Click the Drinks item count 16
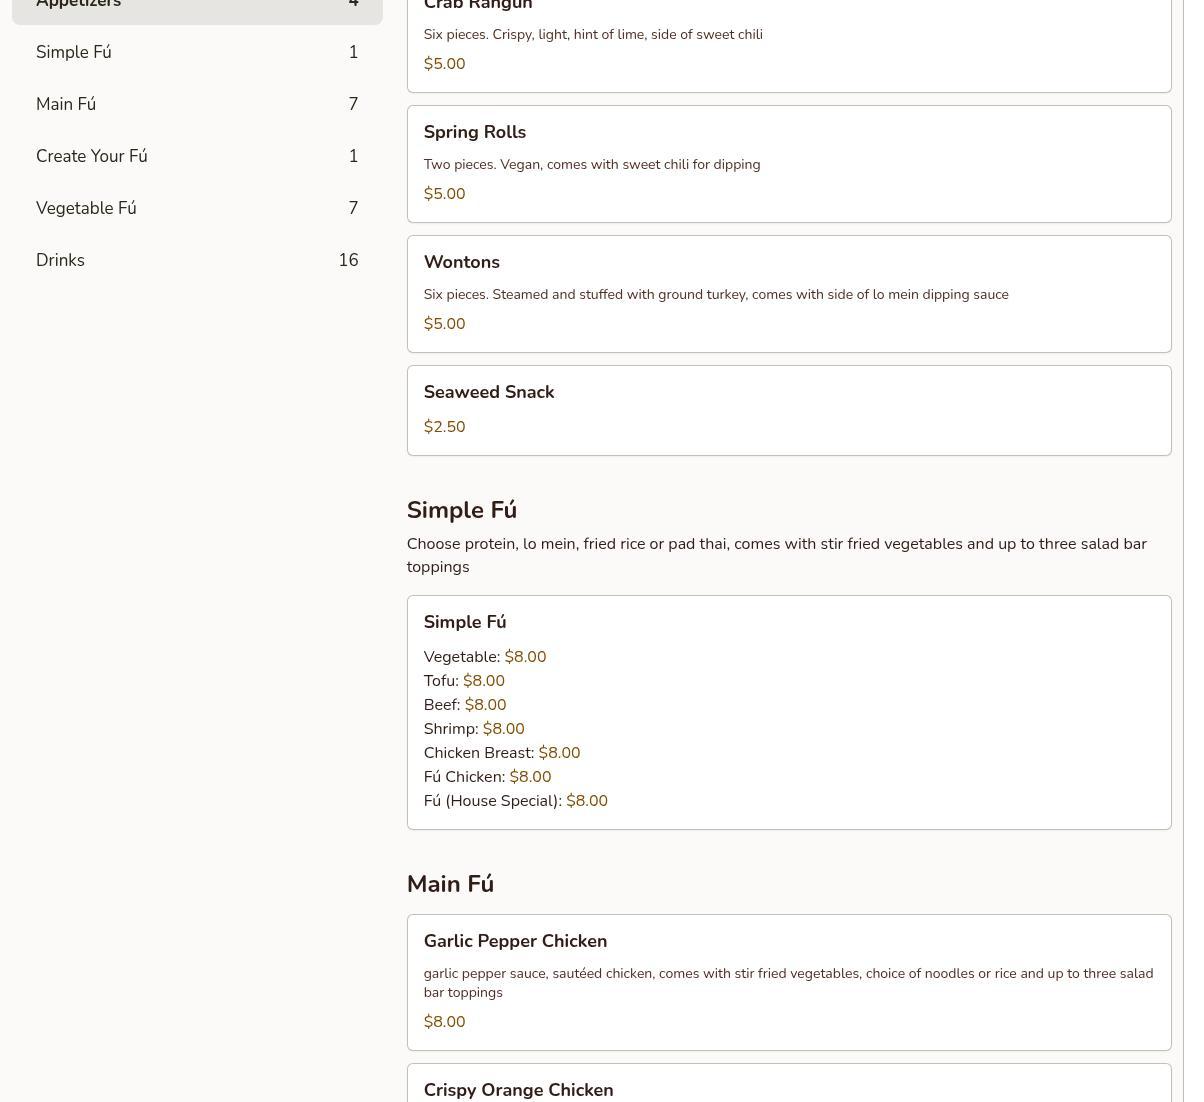1204x1102 pixels. click(x=348, y=260)
